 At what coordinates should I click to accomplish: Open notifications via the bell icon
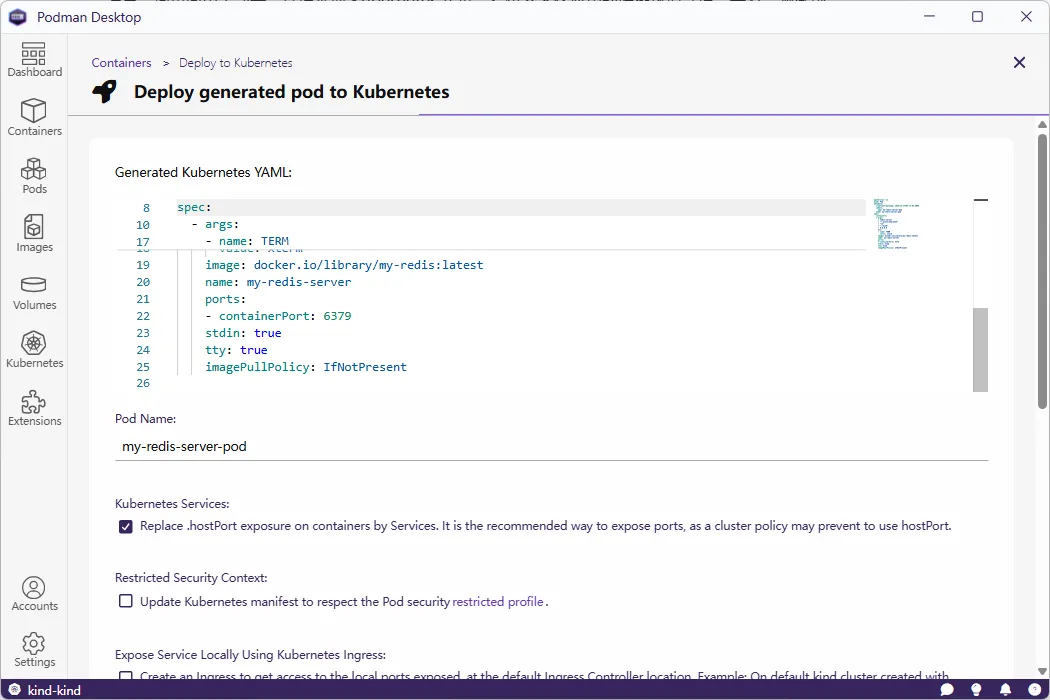pyautogui.click(x=1005, y=689)
